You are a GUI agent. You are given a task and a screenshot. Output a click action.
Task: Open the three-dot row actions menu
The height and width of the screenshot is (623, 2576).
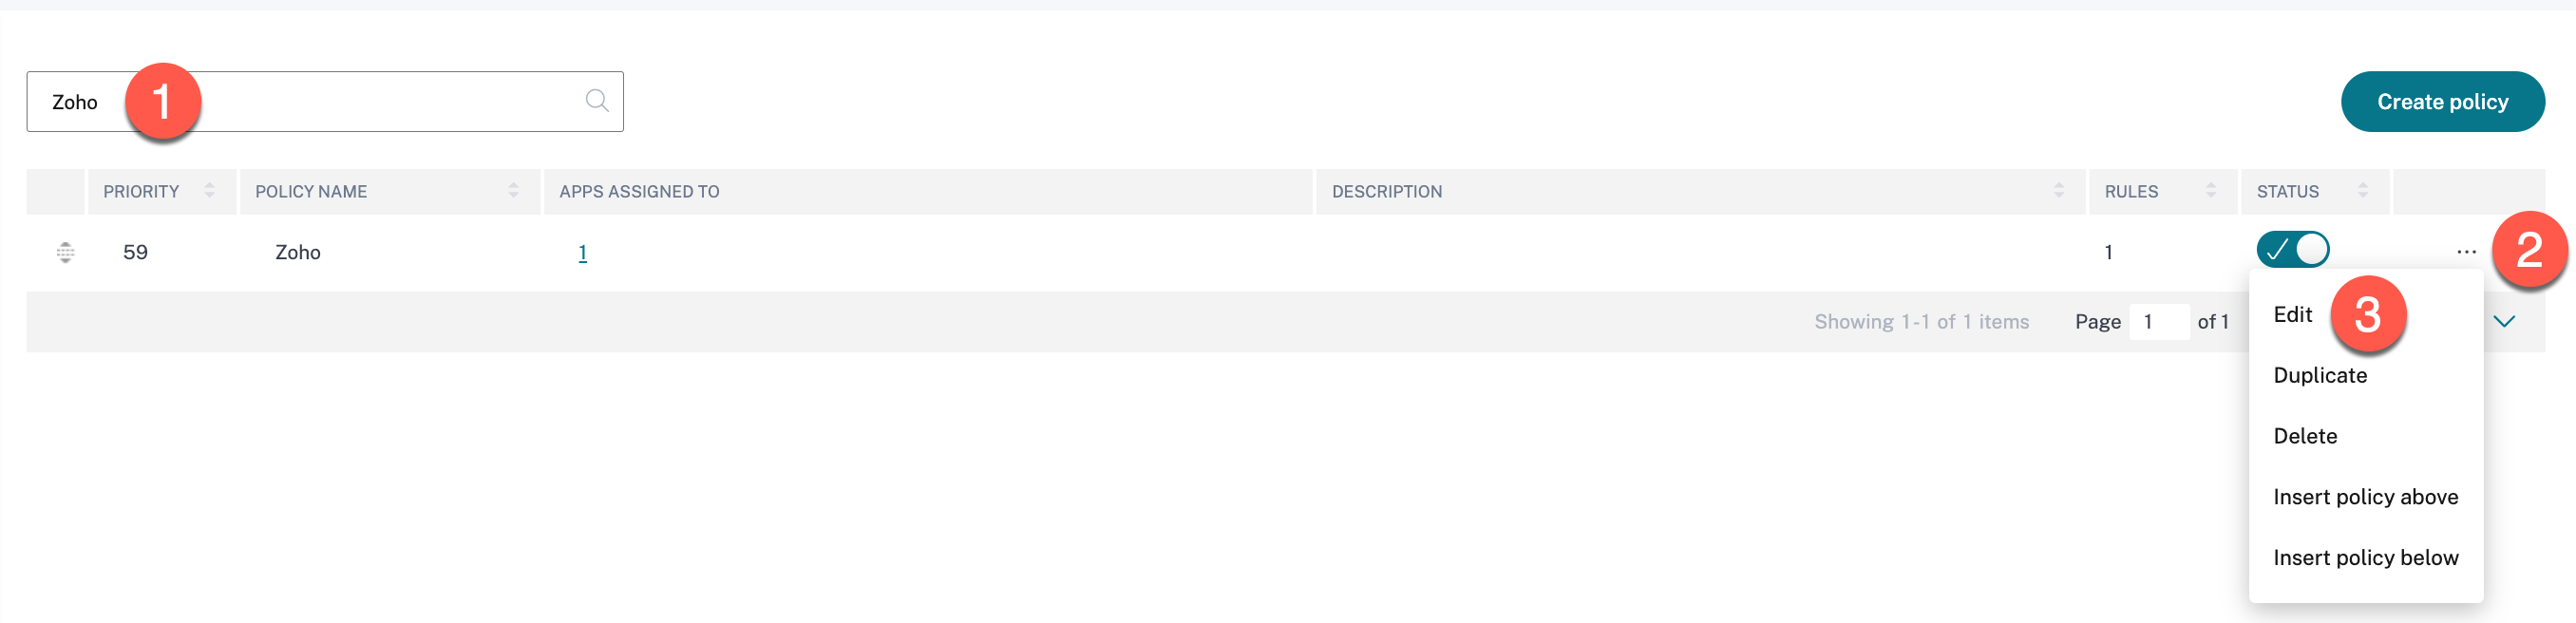coord(2466,252)
